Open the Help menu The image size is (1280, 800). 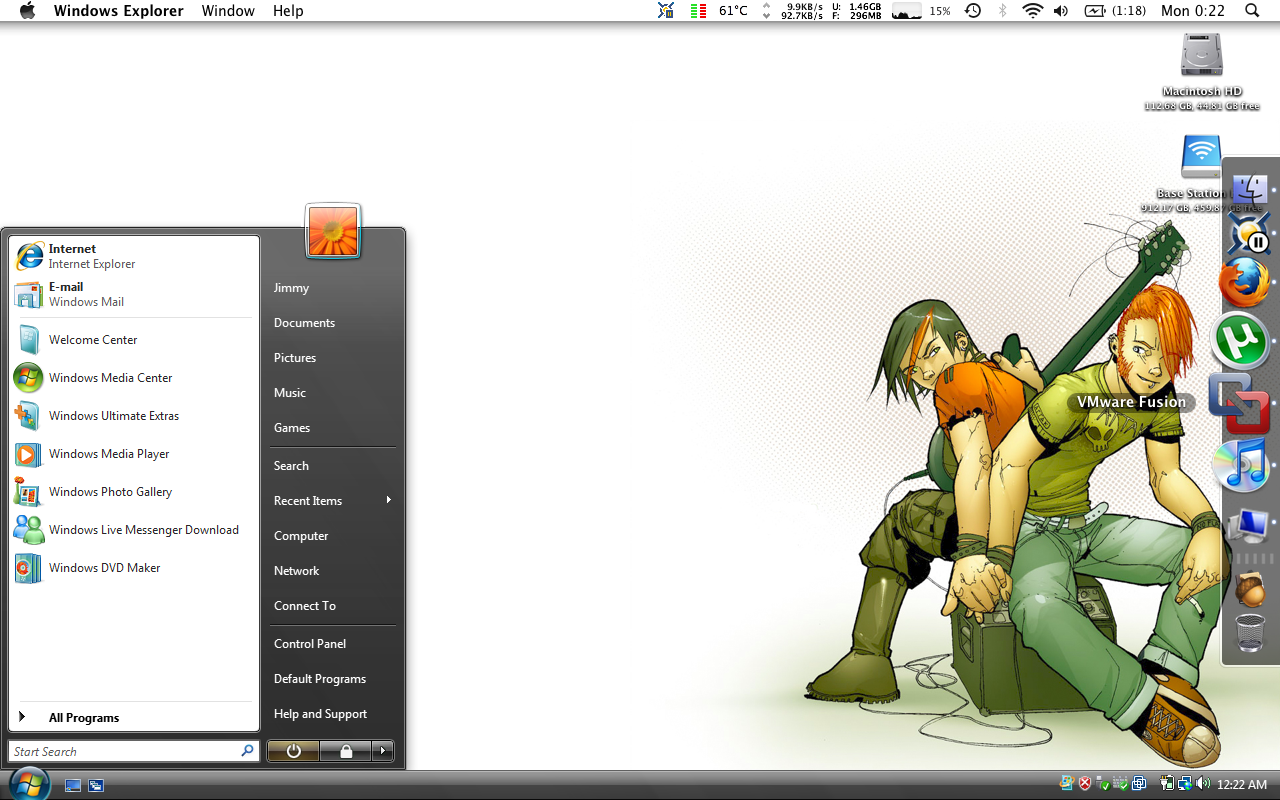click(x=288, y=11)
